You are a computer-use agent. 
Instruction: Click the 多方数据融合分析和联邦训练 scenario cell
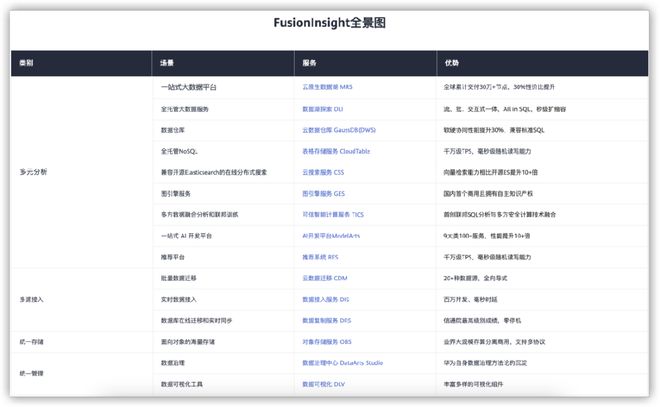(200, 214)
